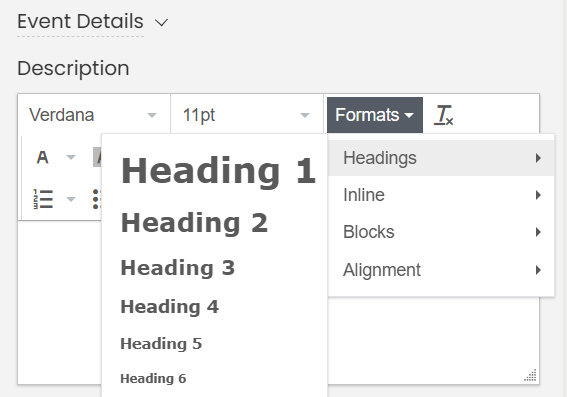The image size is (567, 397).
Task: Click the bullet list icon
Action: 97,199
